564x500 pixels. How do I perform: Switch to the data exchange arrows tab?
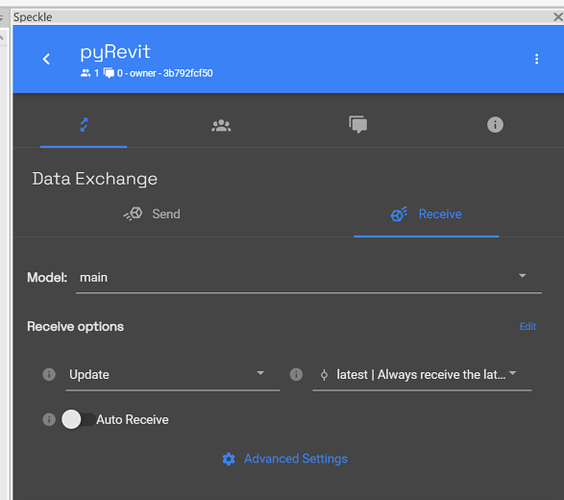(84, 125)
